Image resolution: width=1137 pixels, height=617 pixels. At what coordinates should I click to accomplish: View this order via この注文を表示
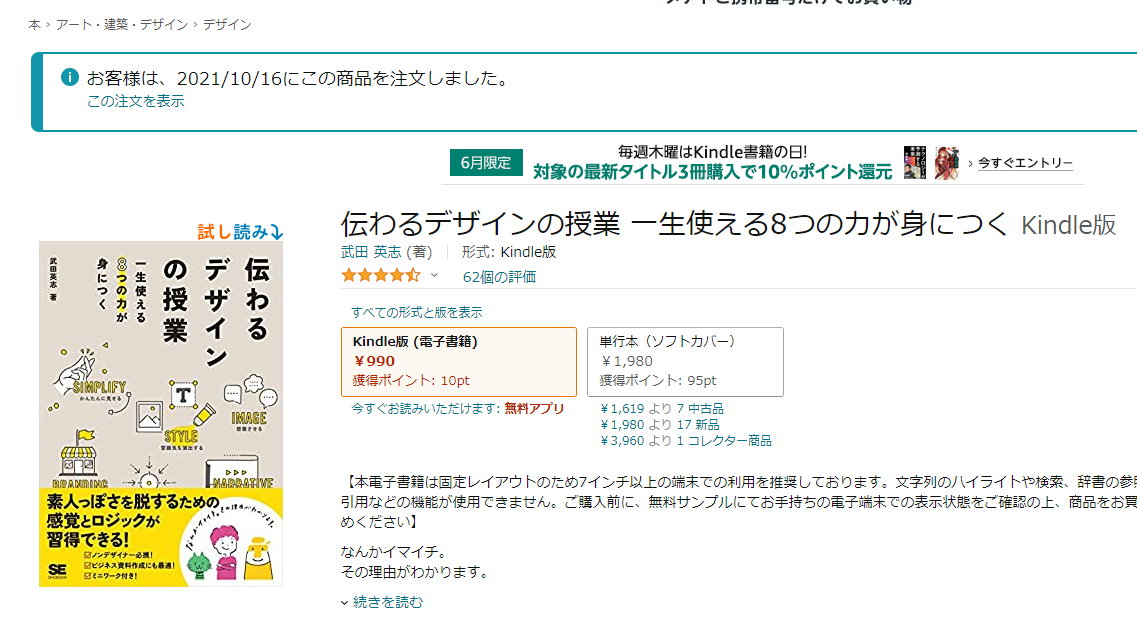136,101
